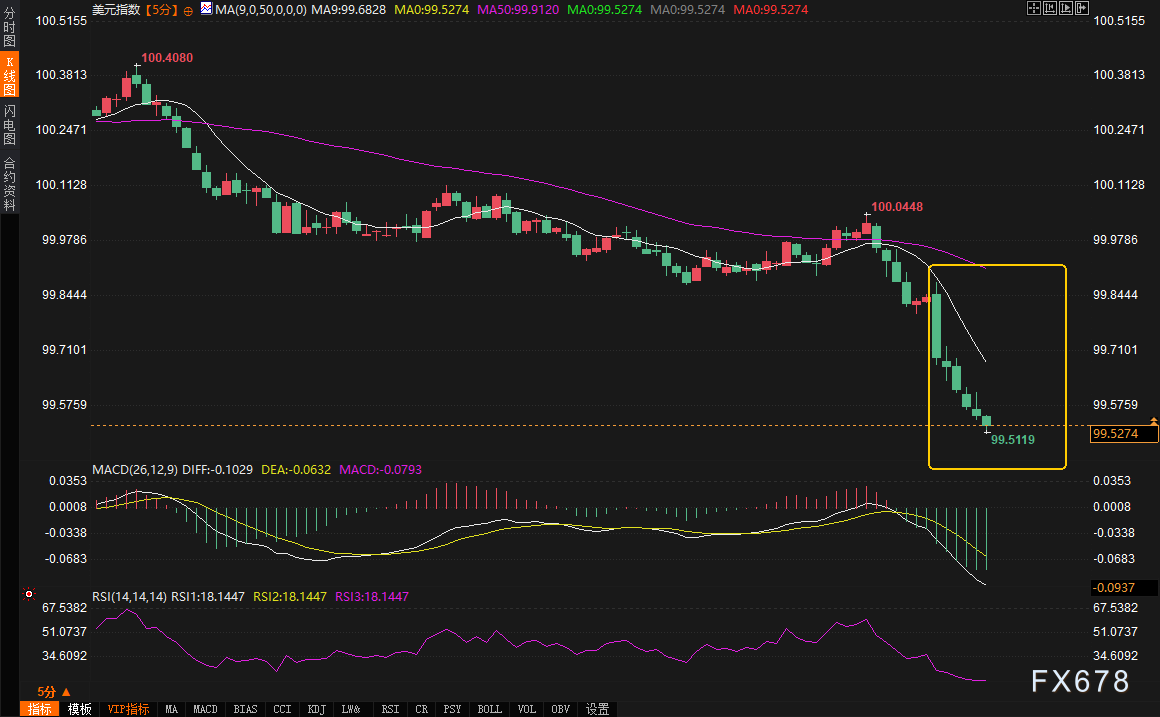Open the VIP指标 option
This screenshot has height=717, width=1160.
click(128, 709)
